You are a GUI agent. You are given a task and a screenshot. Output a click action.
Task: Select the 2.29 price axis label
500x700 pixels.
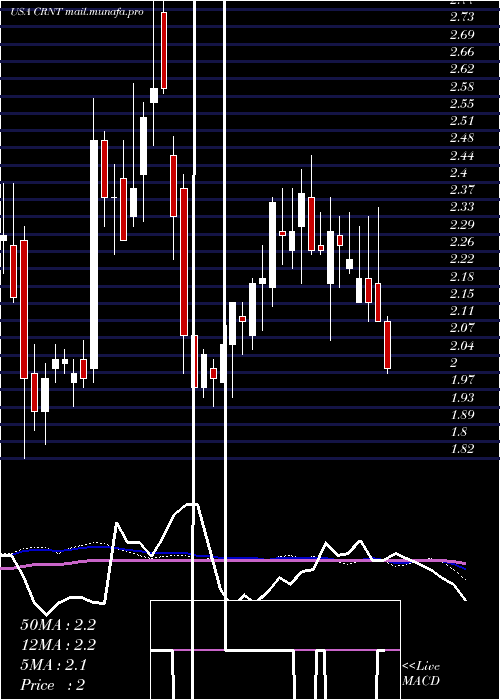462,225
